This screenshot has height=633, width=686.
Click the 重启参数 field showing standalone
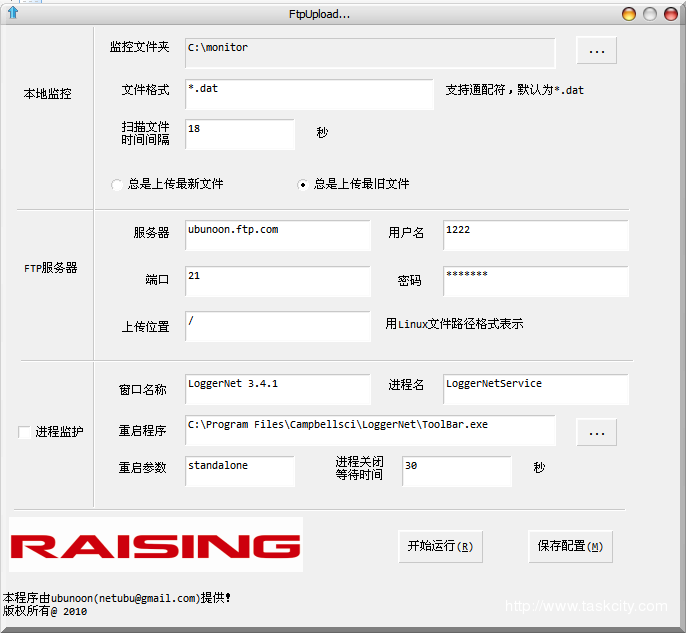click(x=240, y=471)
